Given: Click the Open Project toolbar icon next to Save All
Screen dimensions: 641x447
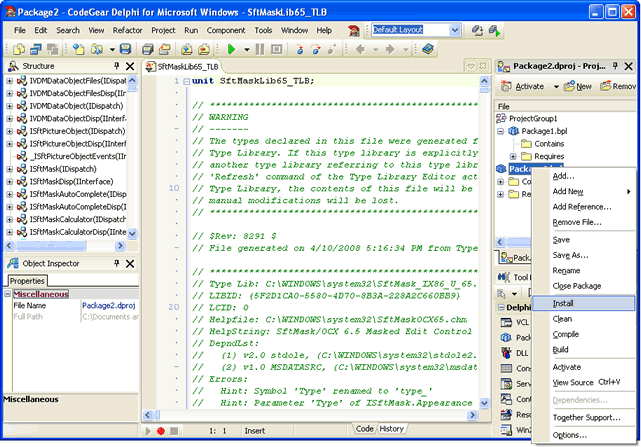Looking at the screenshot, I should pos(165,49).
